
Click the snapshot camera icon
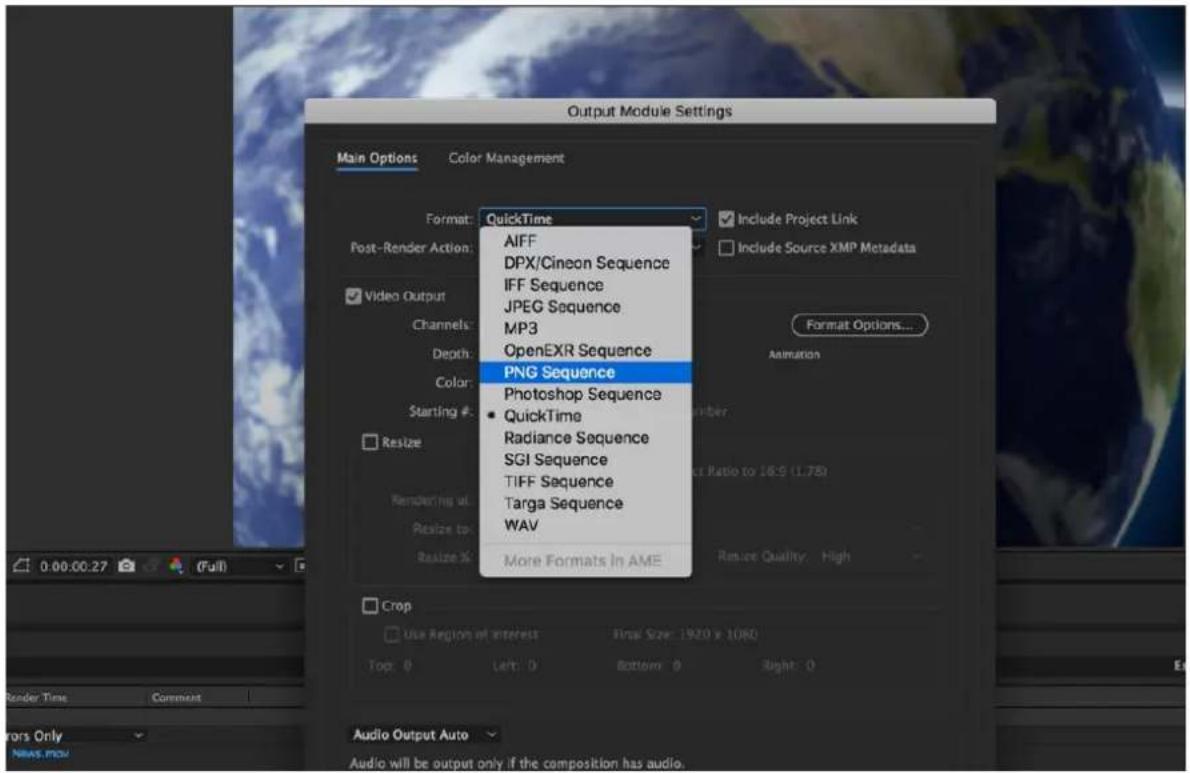pyautogui.click(x=128, y=566)
